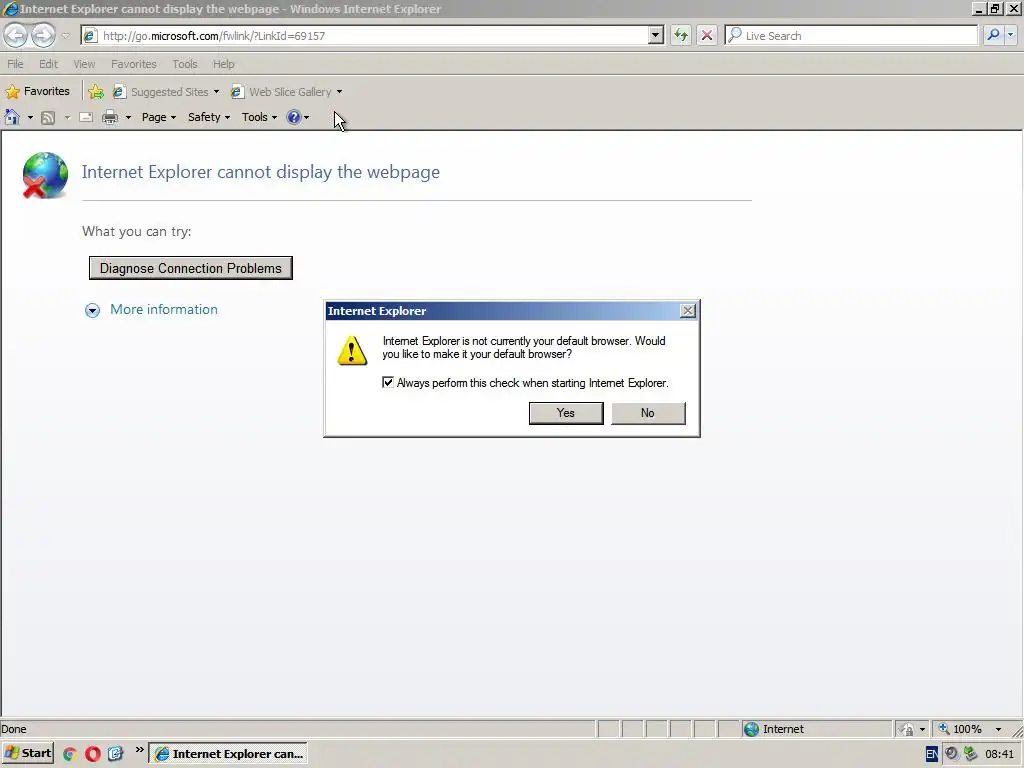Click the RSS feeds icon
The height and width of the screenshot is (768, 1024).
[48, 118]
